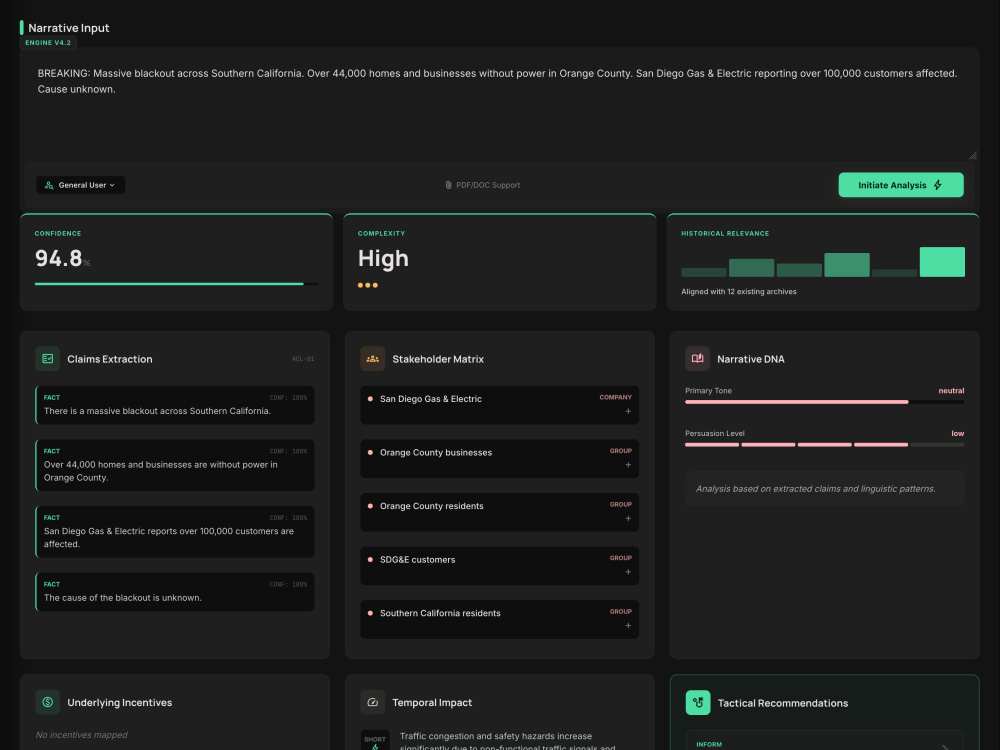
Task: Click the Persuasion Level segmented bar
Action: (x=824, y=445)
